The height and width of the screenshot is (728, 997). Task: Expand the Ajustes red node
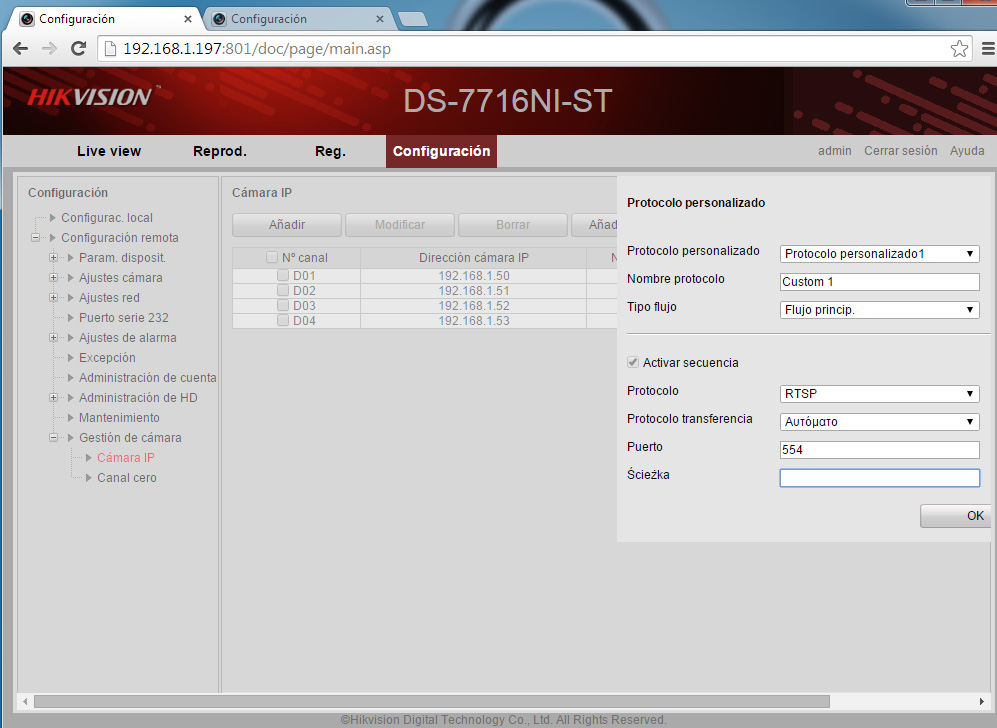coord(53,298)
